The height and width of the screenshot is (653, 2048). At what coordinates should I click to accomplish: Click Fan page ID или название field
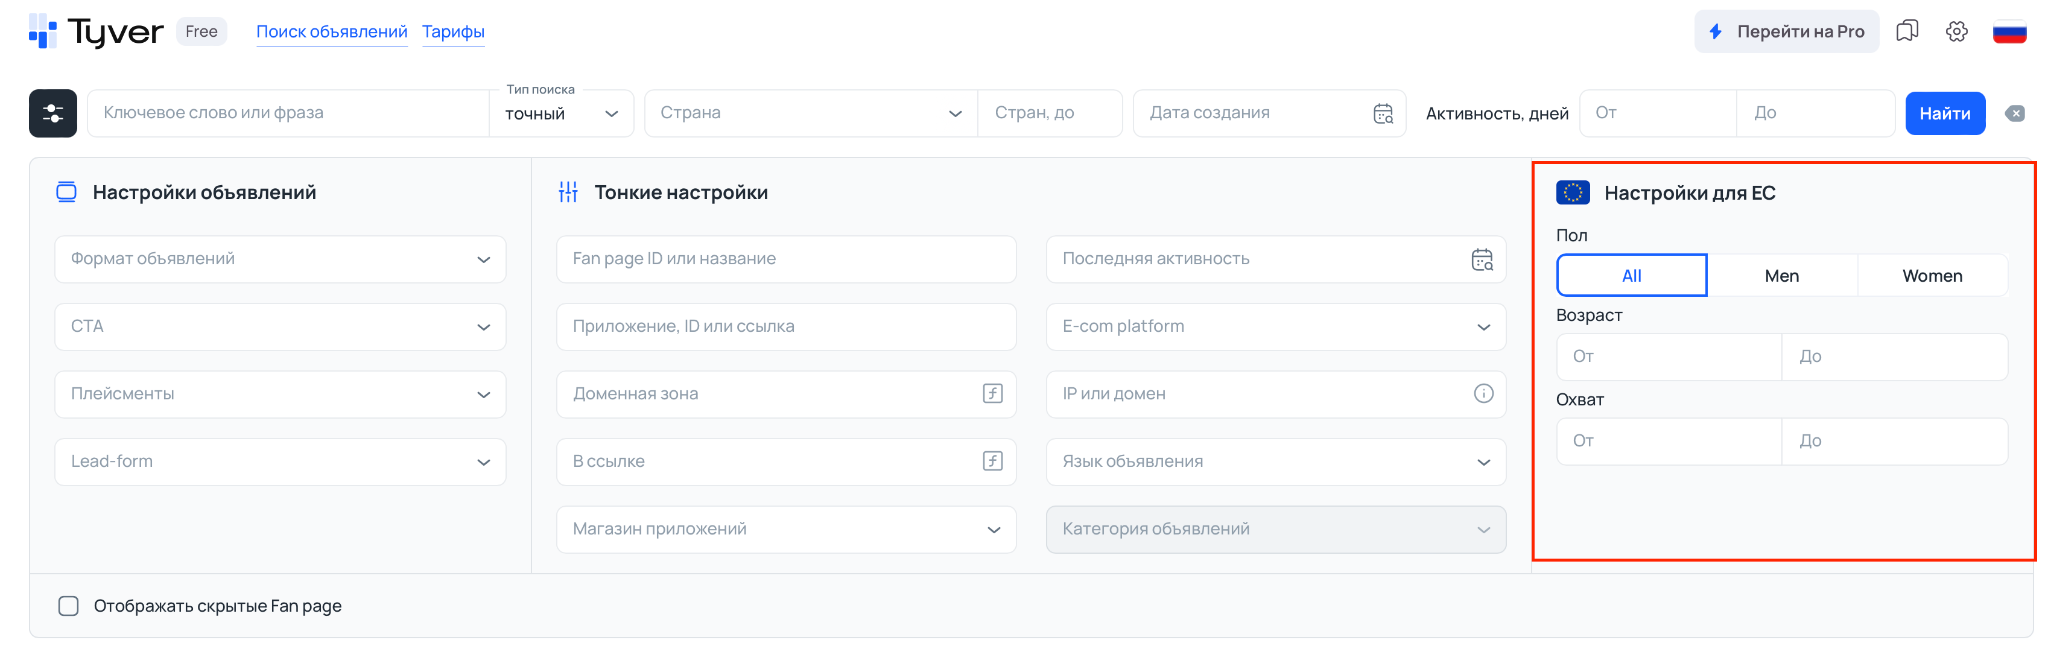786,259
